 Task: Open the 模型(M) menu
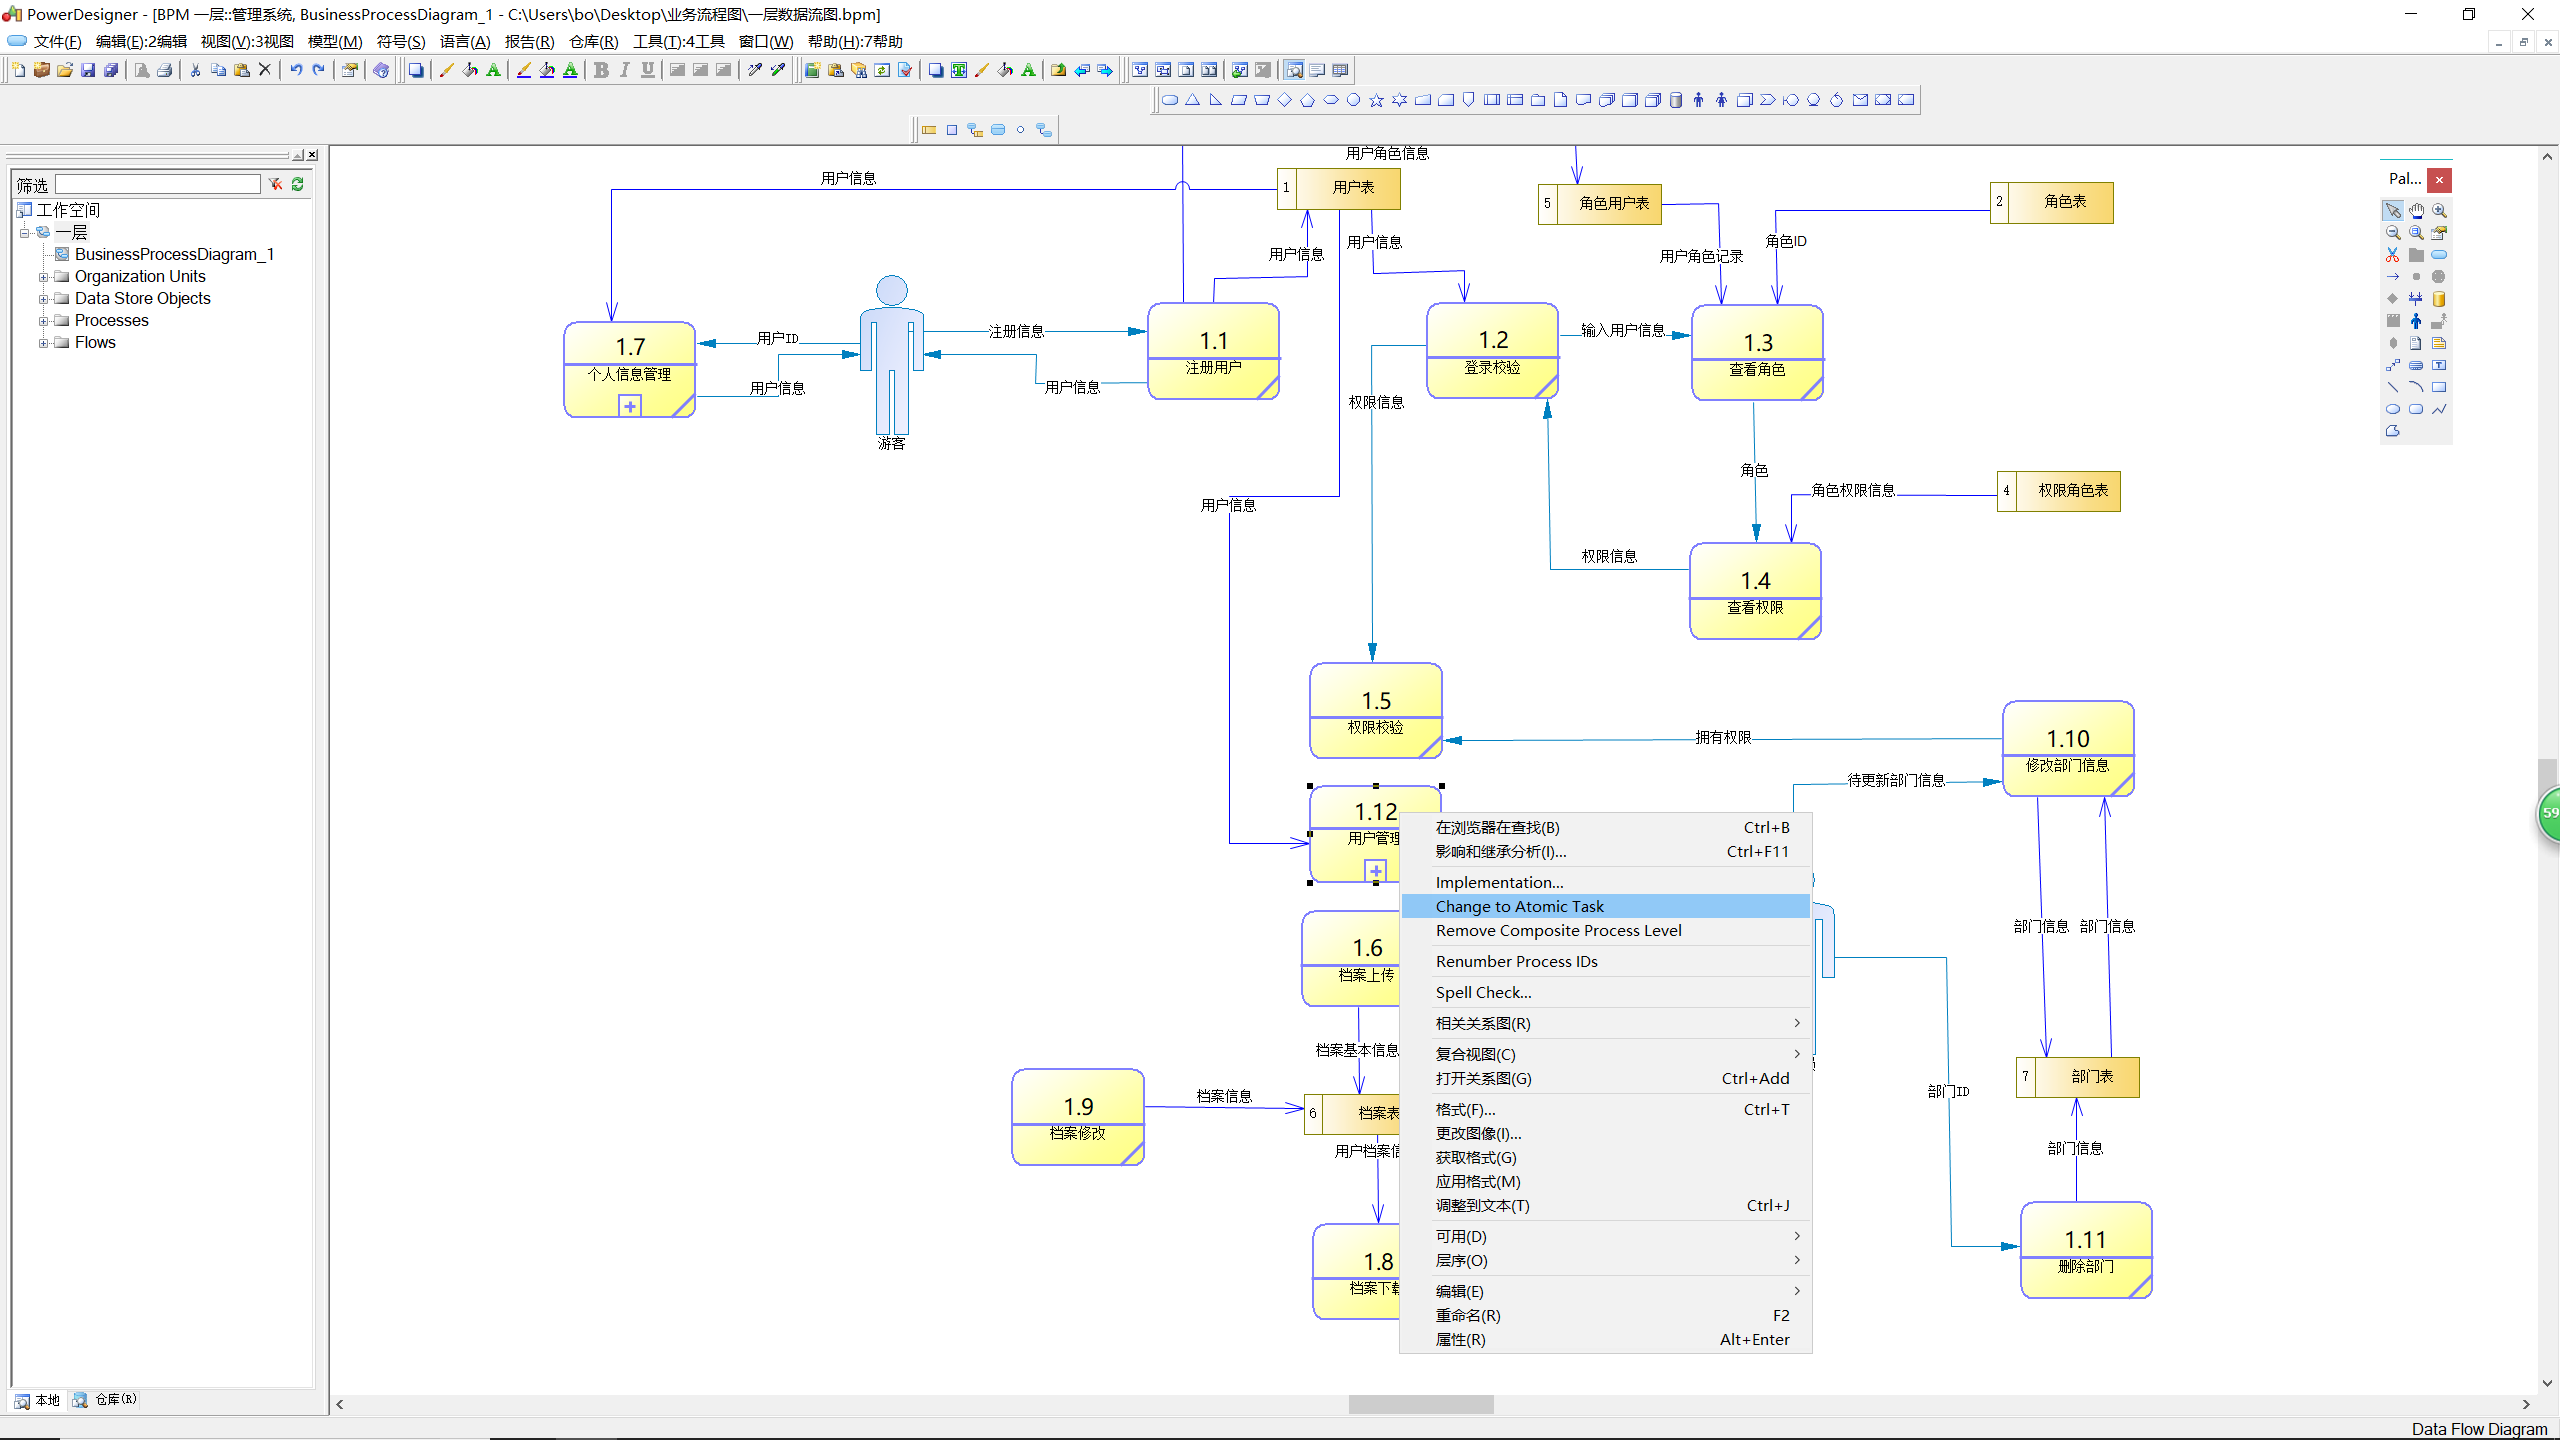click(x=334, y=41)
